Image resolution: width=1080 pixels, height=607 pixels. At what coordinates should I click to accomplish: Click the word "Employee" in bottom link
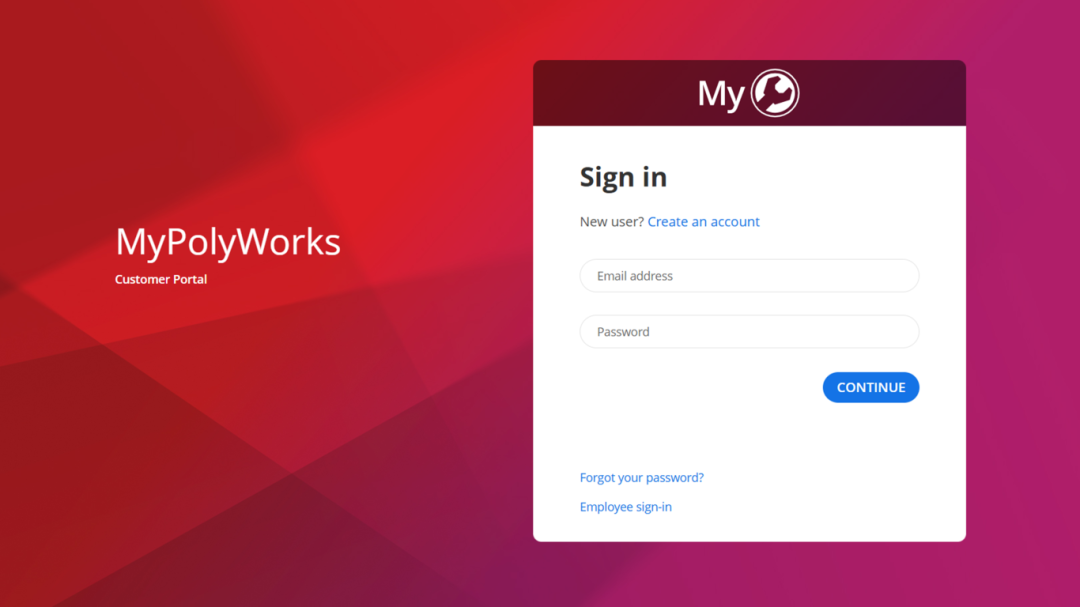(x=606, y=507)
